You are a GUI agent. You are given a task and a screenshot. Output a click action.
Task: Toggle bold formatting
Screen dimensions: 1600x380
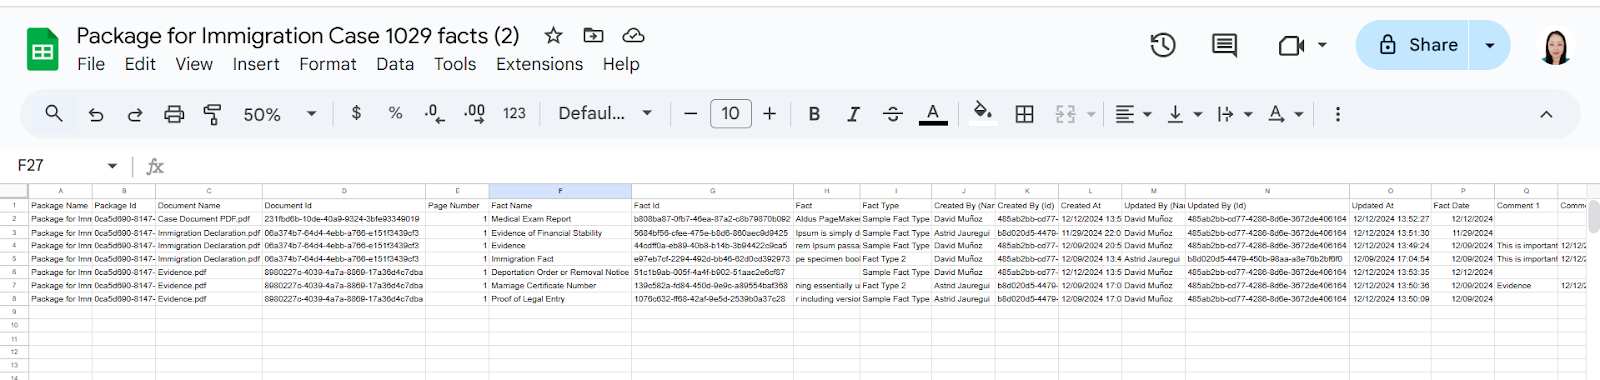click(814, 114)
